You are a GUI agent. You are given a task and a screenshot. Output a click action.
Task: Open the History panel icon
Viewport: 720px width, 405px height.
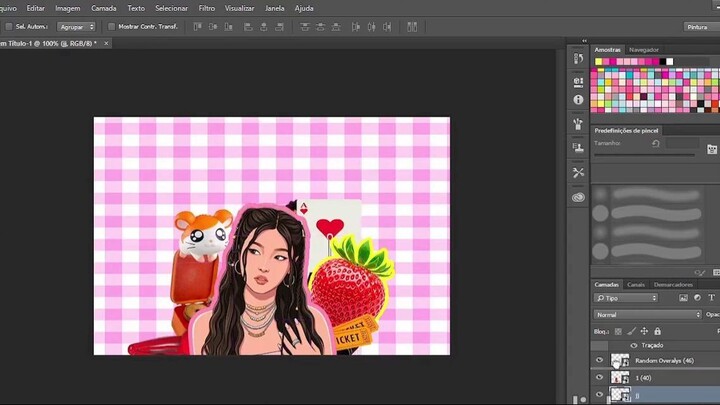[x=578, y=58]
